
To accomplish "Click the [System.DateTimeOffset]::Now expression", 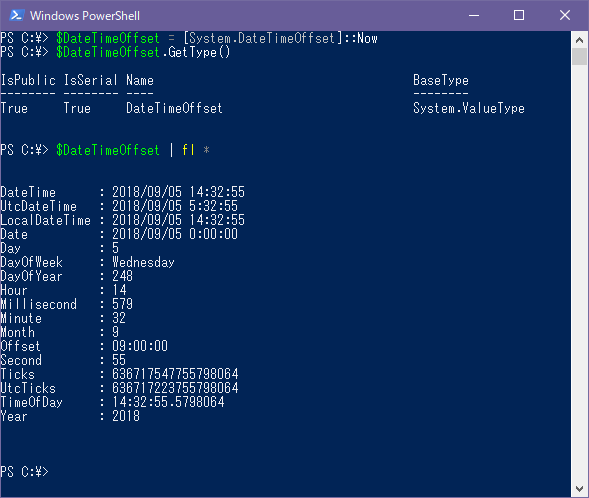I will coord(280,38).
